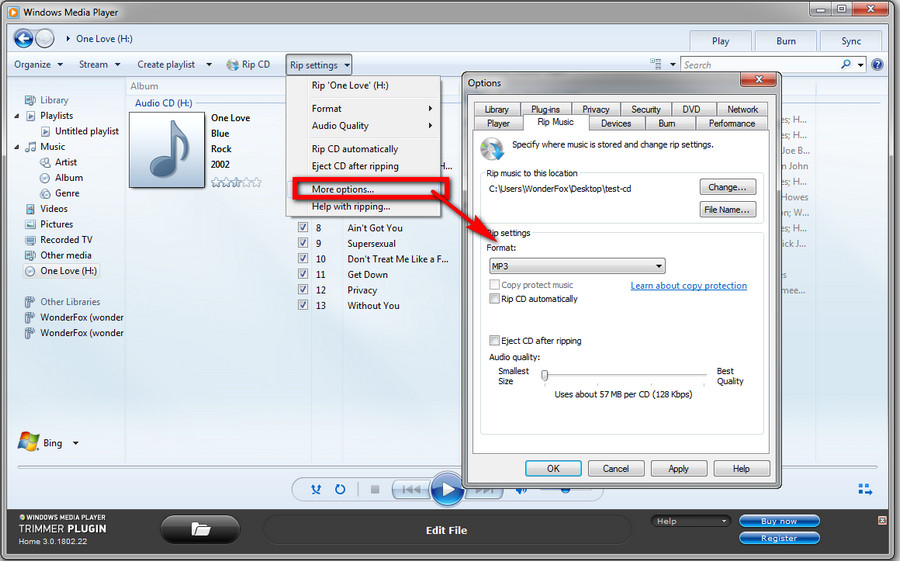This screenshot has width=900, height=562.
Task: Uncheck track 12 Privacy
Action: 302,289
